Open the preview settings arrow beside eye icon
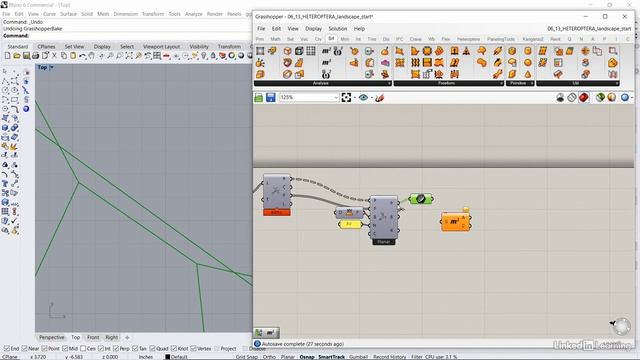The height and width of the screenshot is (360, 640). click(372, 98)
